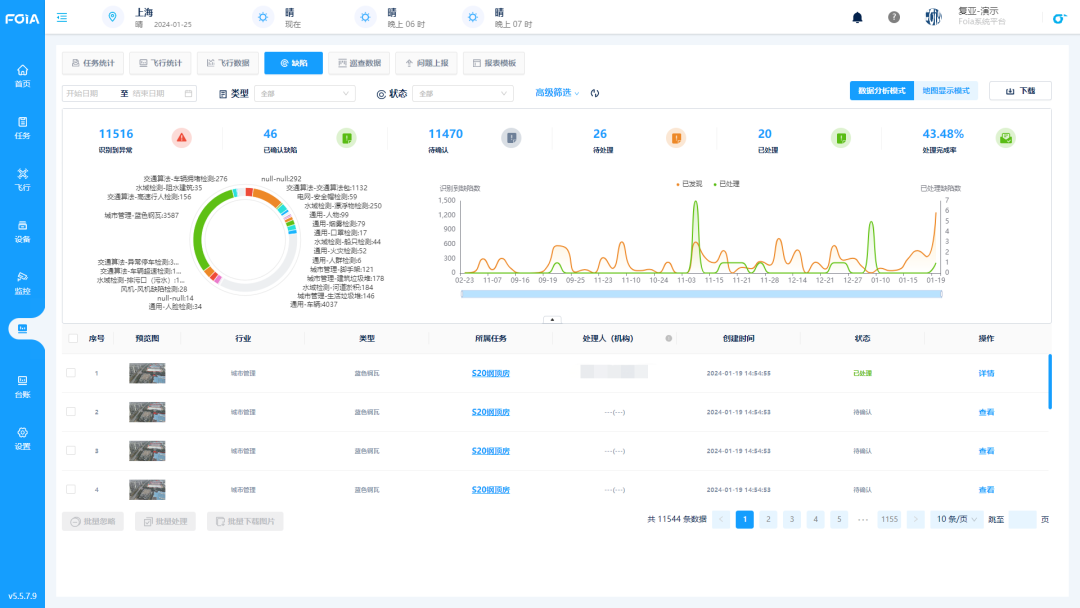
Task: Open the 飞行 (flight) sidebar icon
Action: (22, 178)
